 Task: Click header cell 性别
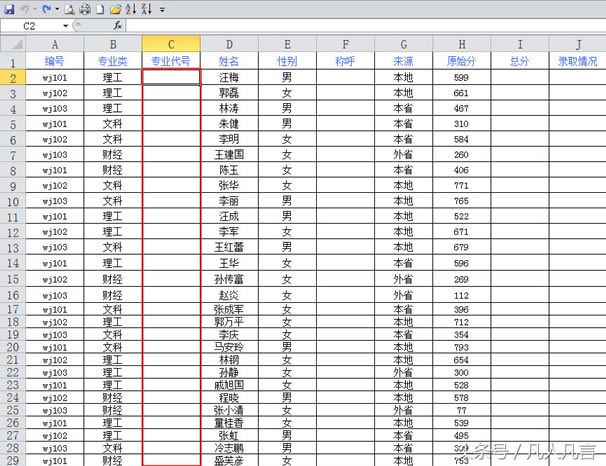288,61
